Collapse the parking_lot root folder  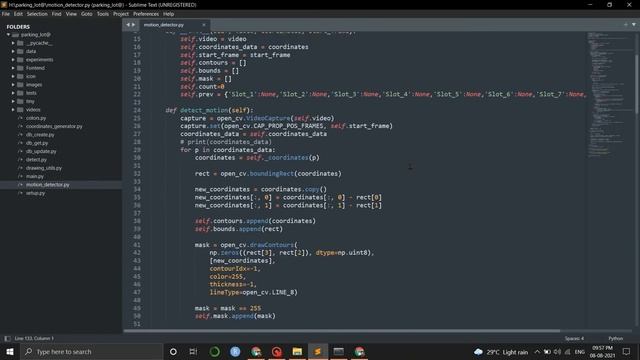[8, 35]
